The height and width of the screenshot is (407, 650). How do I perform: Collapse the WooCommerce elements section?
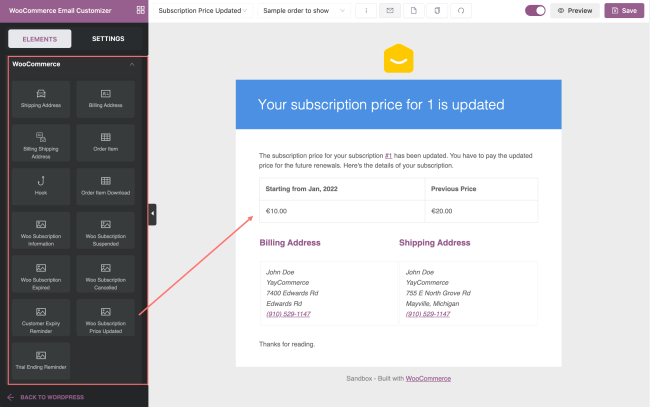(x=132, y=64)
